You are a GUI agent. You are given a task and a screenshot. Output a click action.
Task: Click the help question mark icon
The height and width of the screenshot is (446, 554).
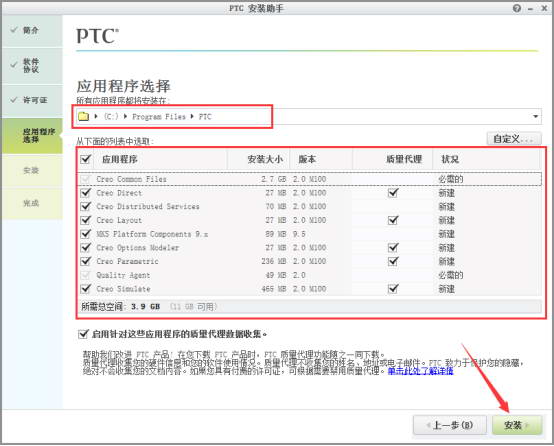(x=517, y=8)
